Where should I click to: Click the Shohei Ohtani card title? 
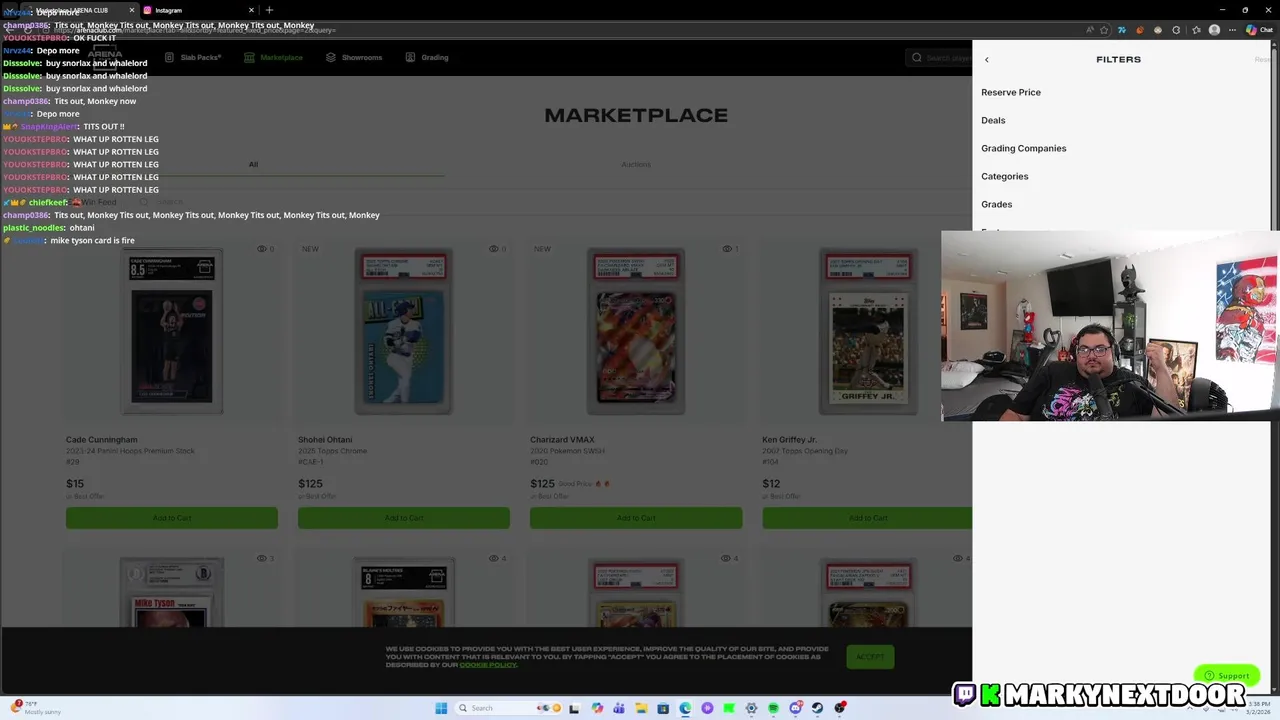(325, 440)
